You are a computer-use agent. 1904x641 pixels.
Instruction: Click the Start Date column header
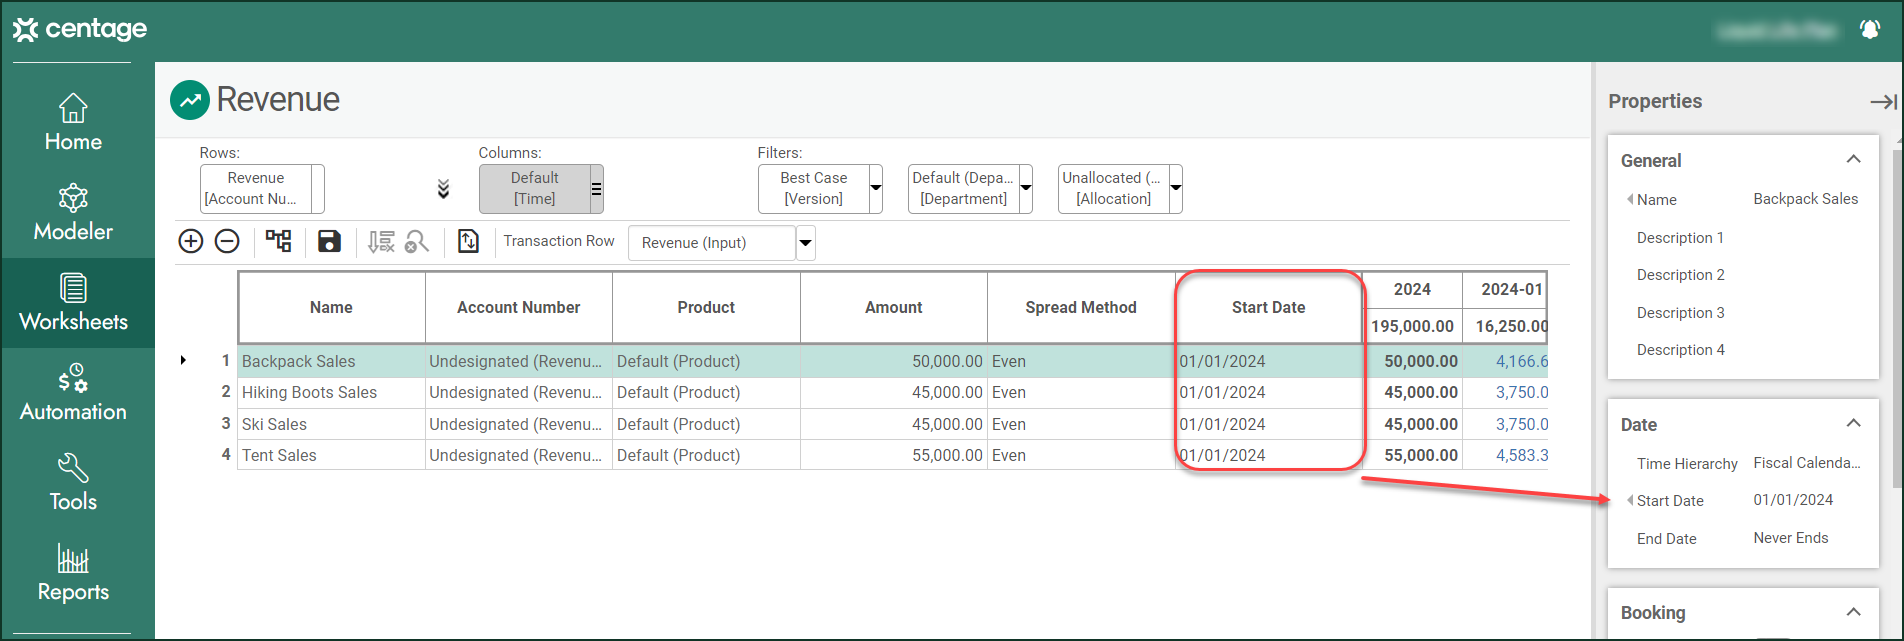coord(1268,308)
